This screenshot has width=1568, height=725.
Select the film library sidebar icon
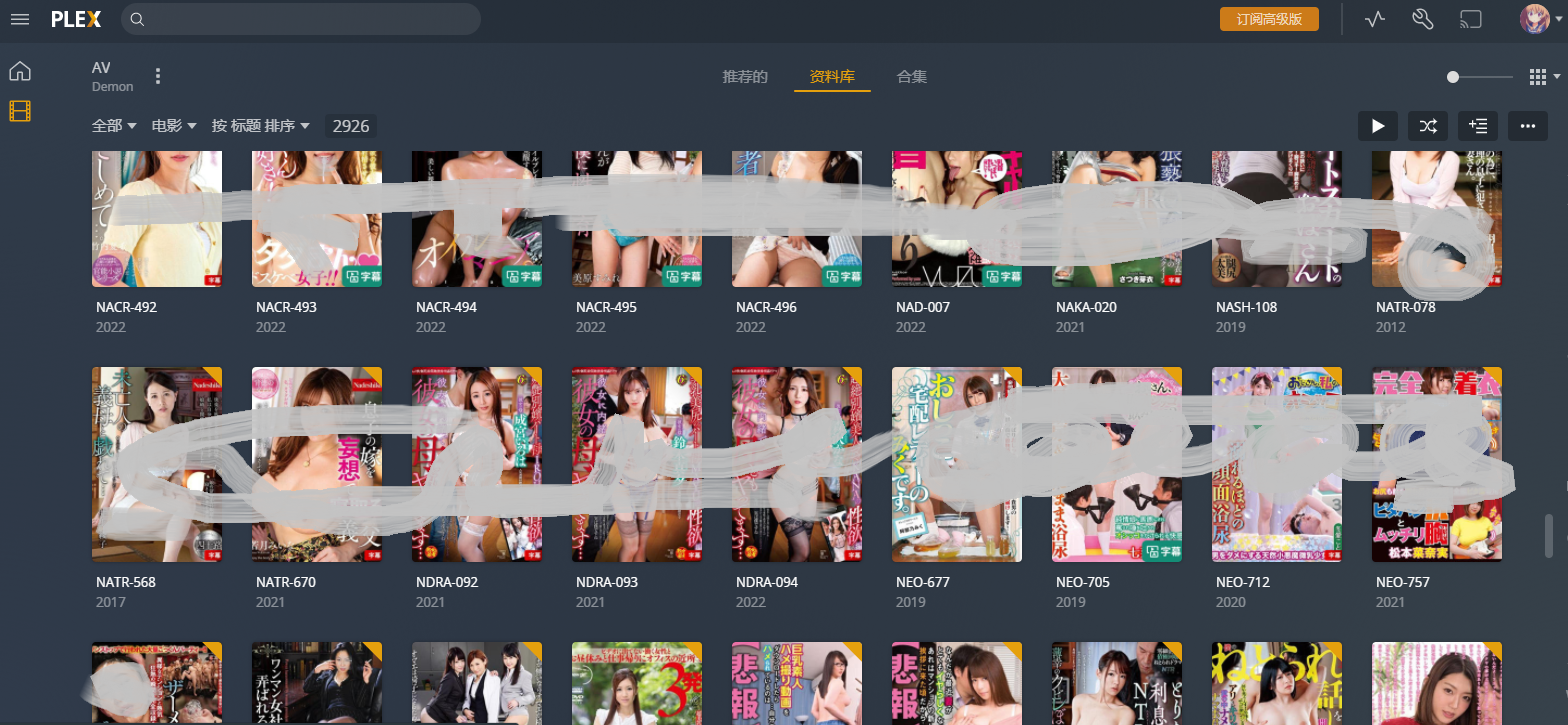pyautogui.click(x=20, y=111)
